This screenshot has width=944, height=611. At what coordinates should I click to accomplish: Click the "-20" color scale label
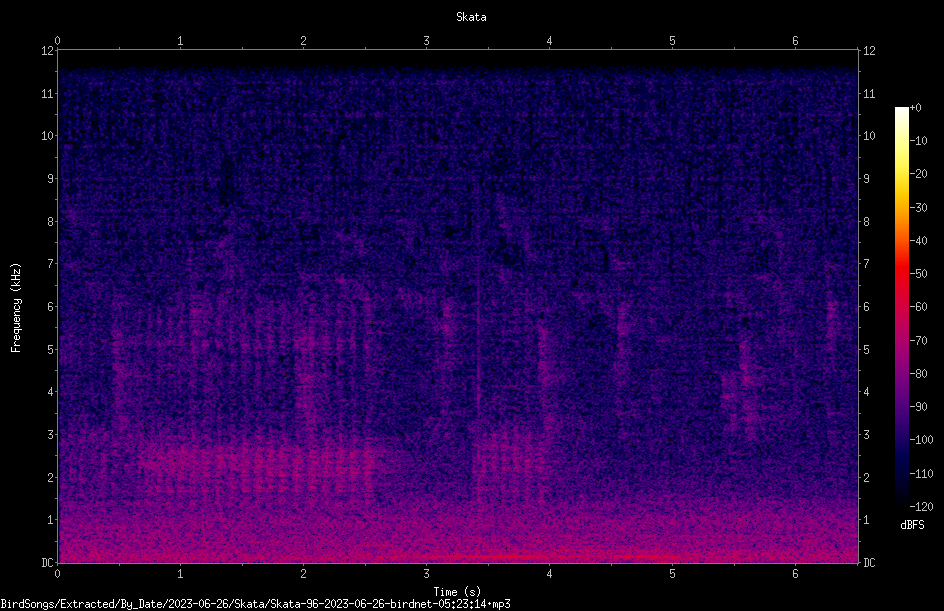point(919,174)
